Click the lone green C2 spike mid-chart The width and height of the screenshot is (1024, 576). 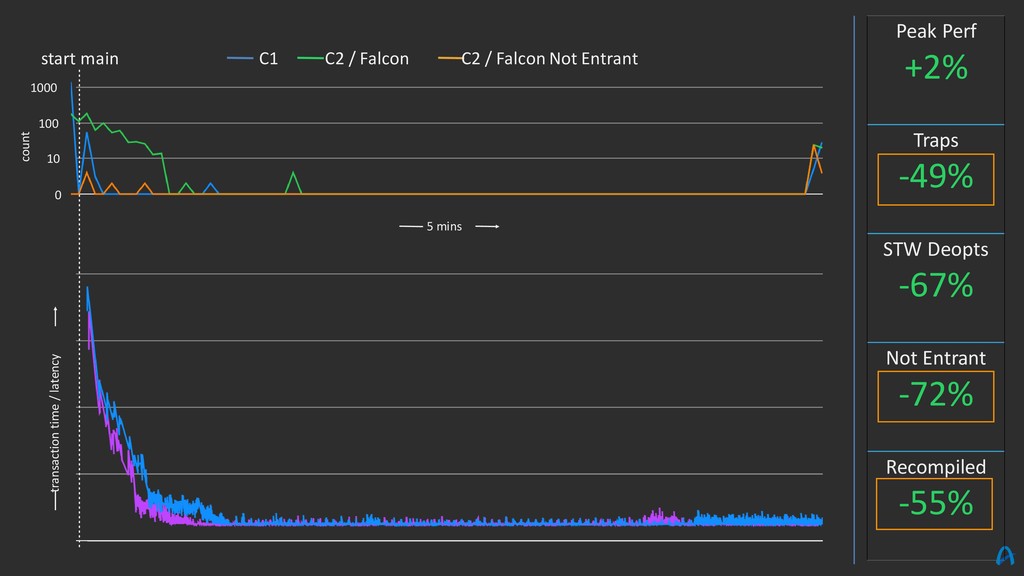[293, 183]
